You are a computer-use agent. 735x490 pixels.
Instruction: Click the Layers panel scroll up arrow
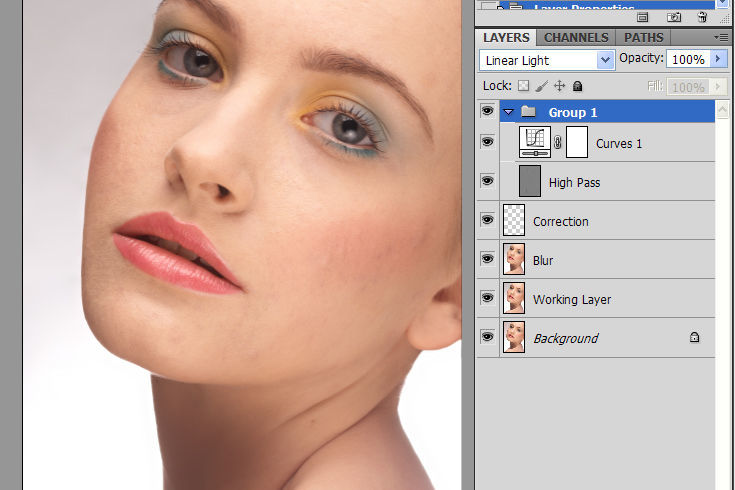tap(722, 110)
